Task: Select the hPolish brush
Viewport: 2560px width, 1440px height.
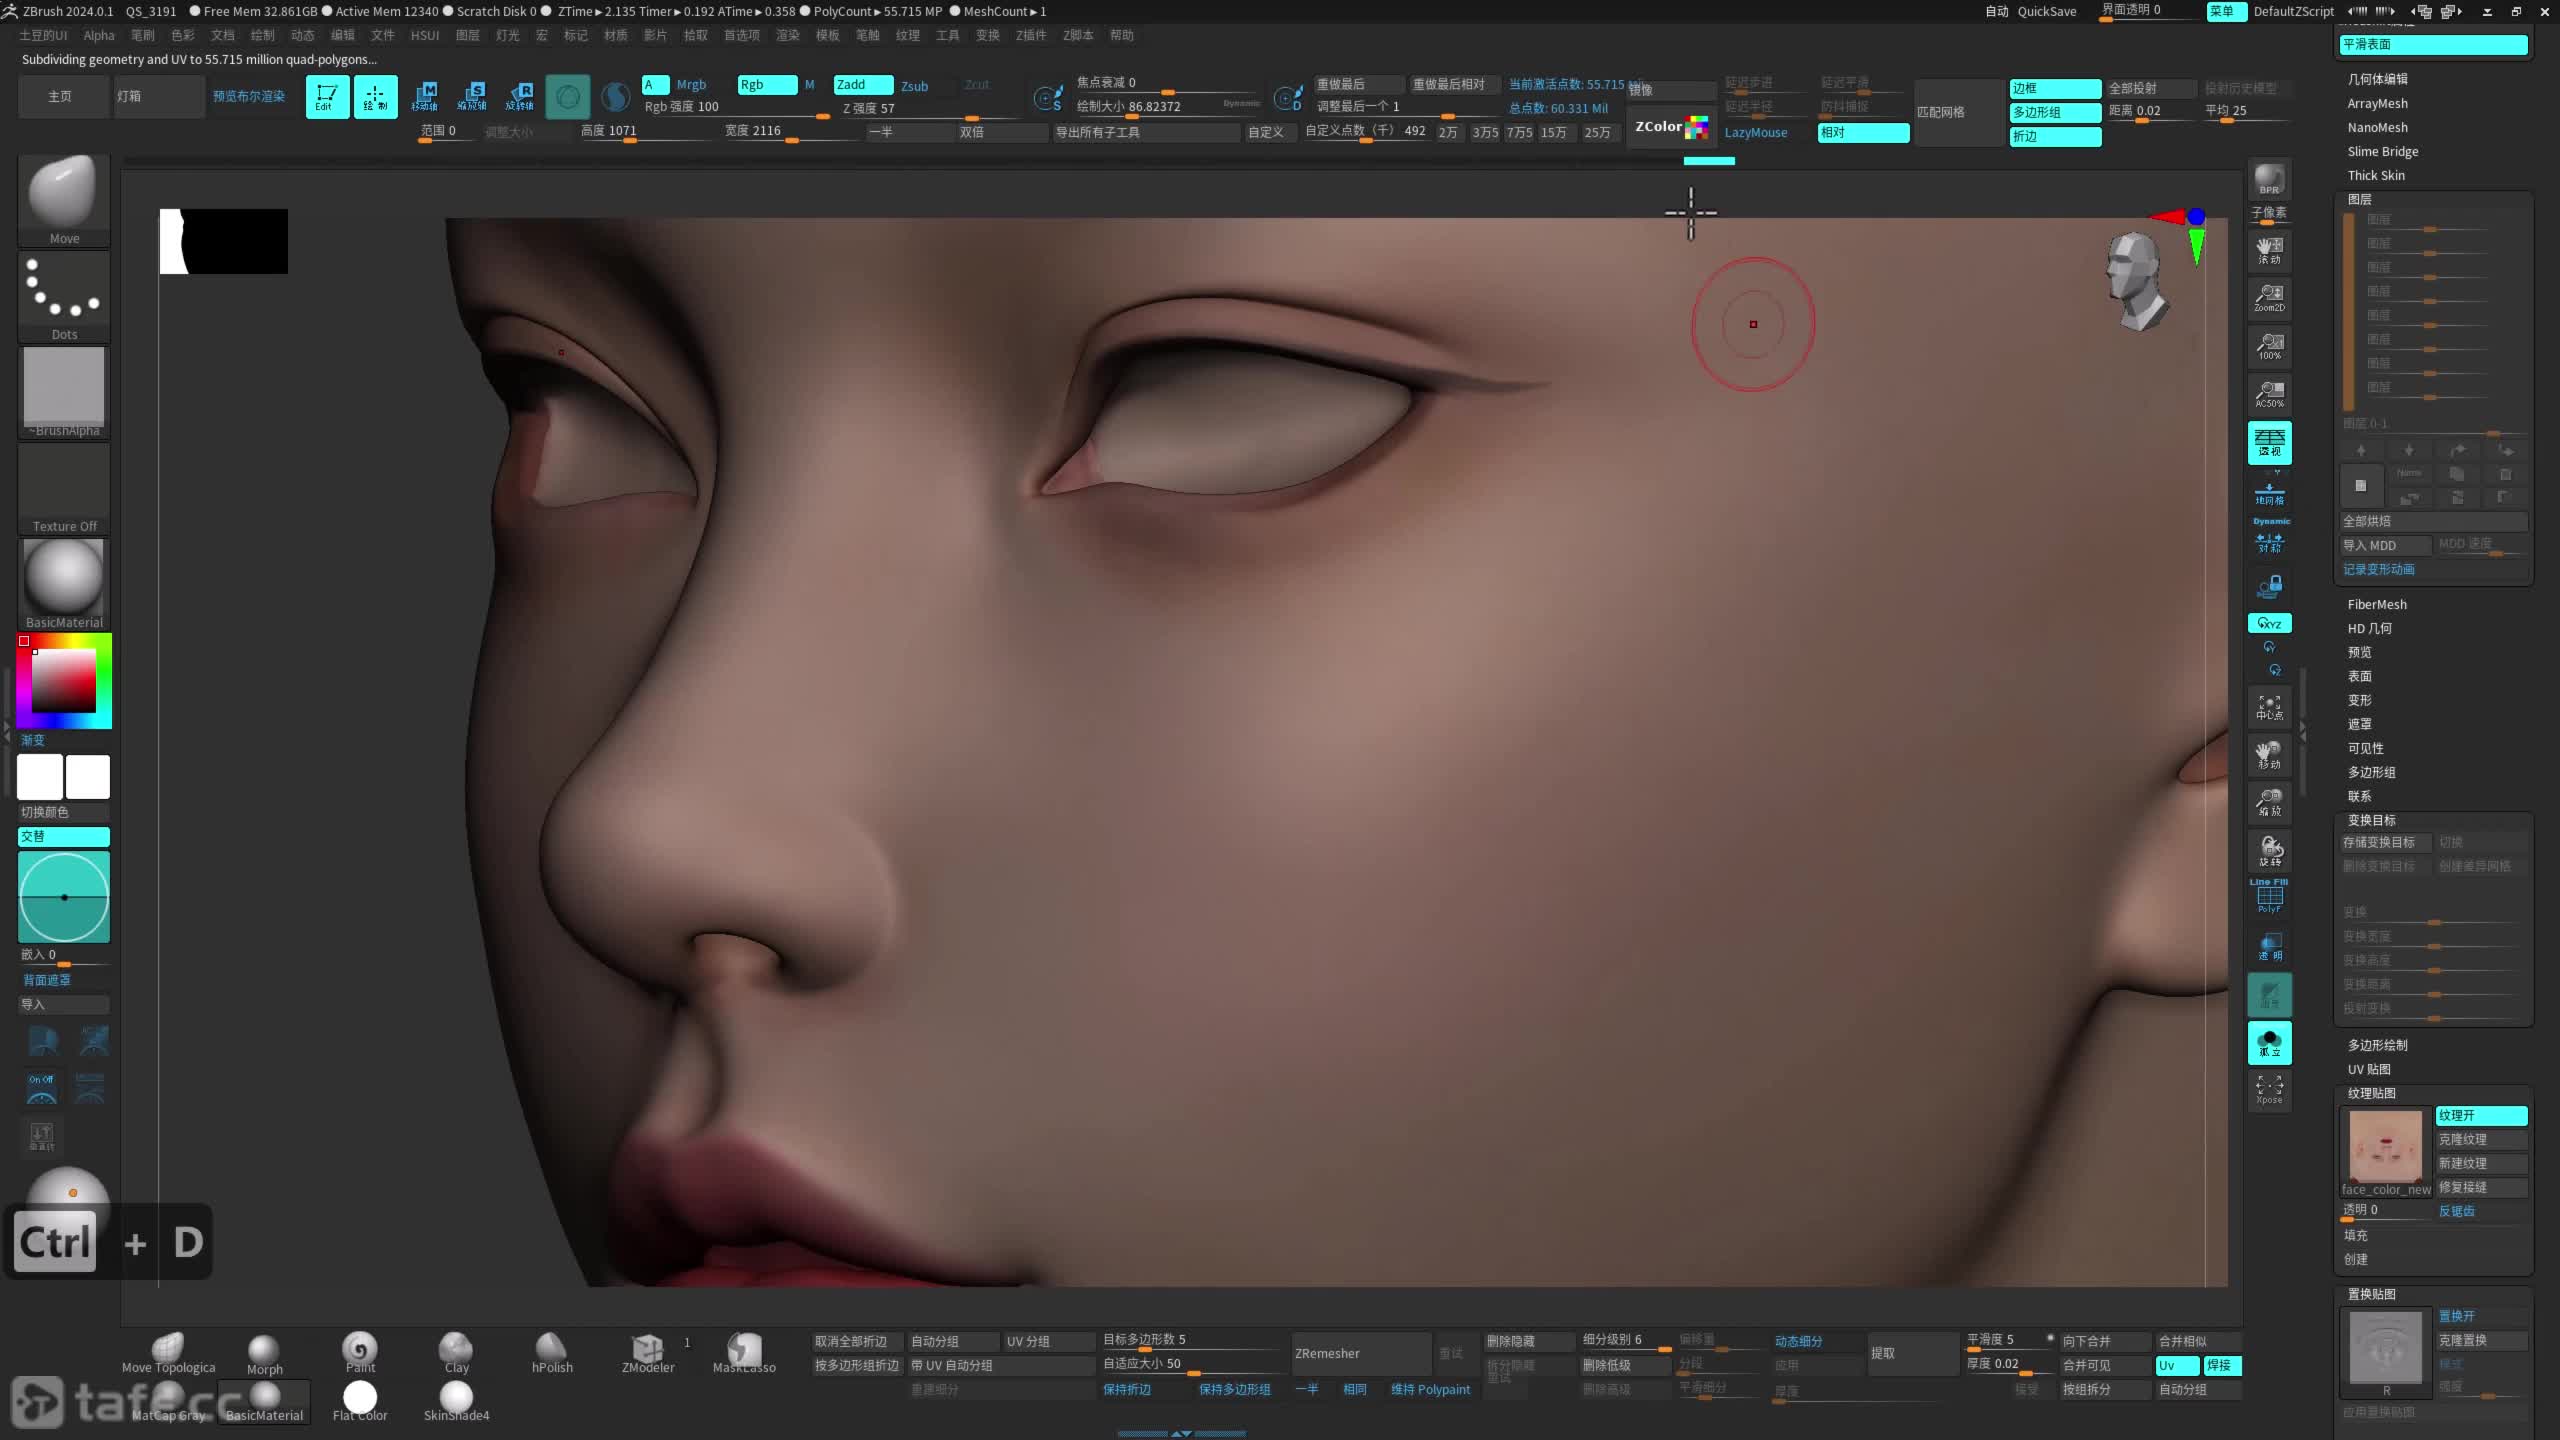Action: pos(552,1353)
